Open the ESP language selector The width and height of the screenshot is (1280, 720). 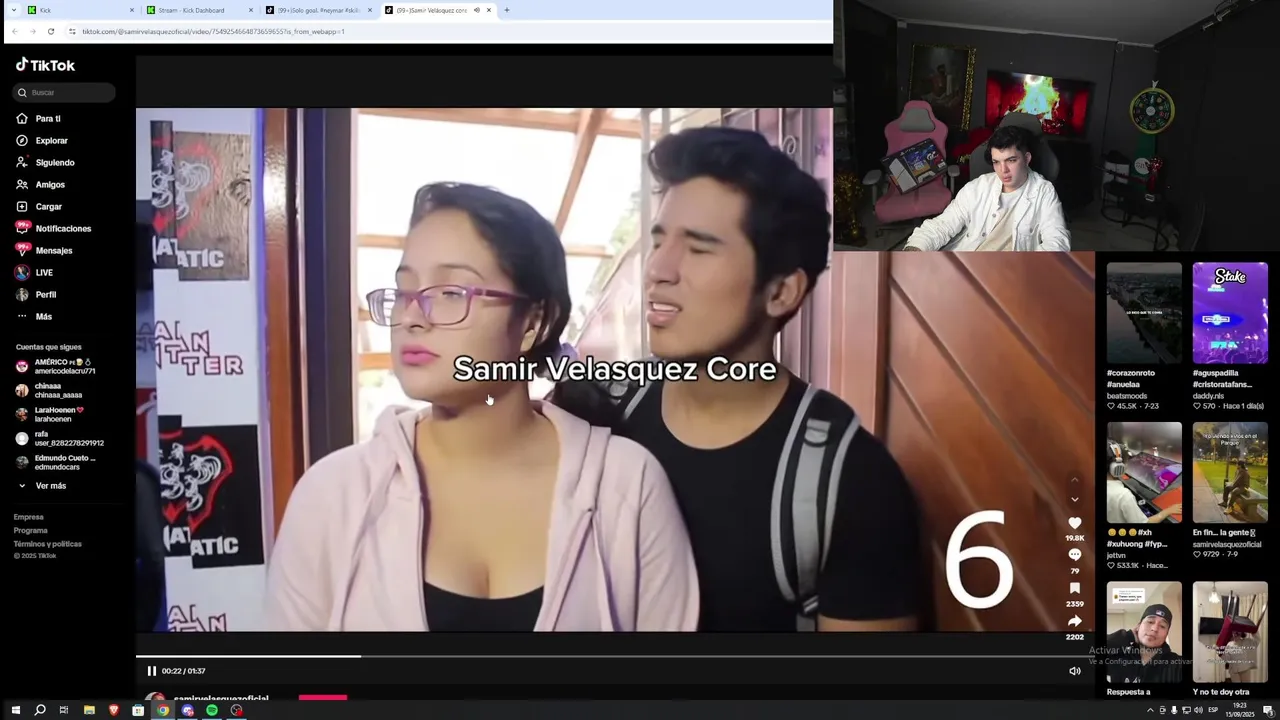1213,710
